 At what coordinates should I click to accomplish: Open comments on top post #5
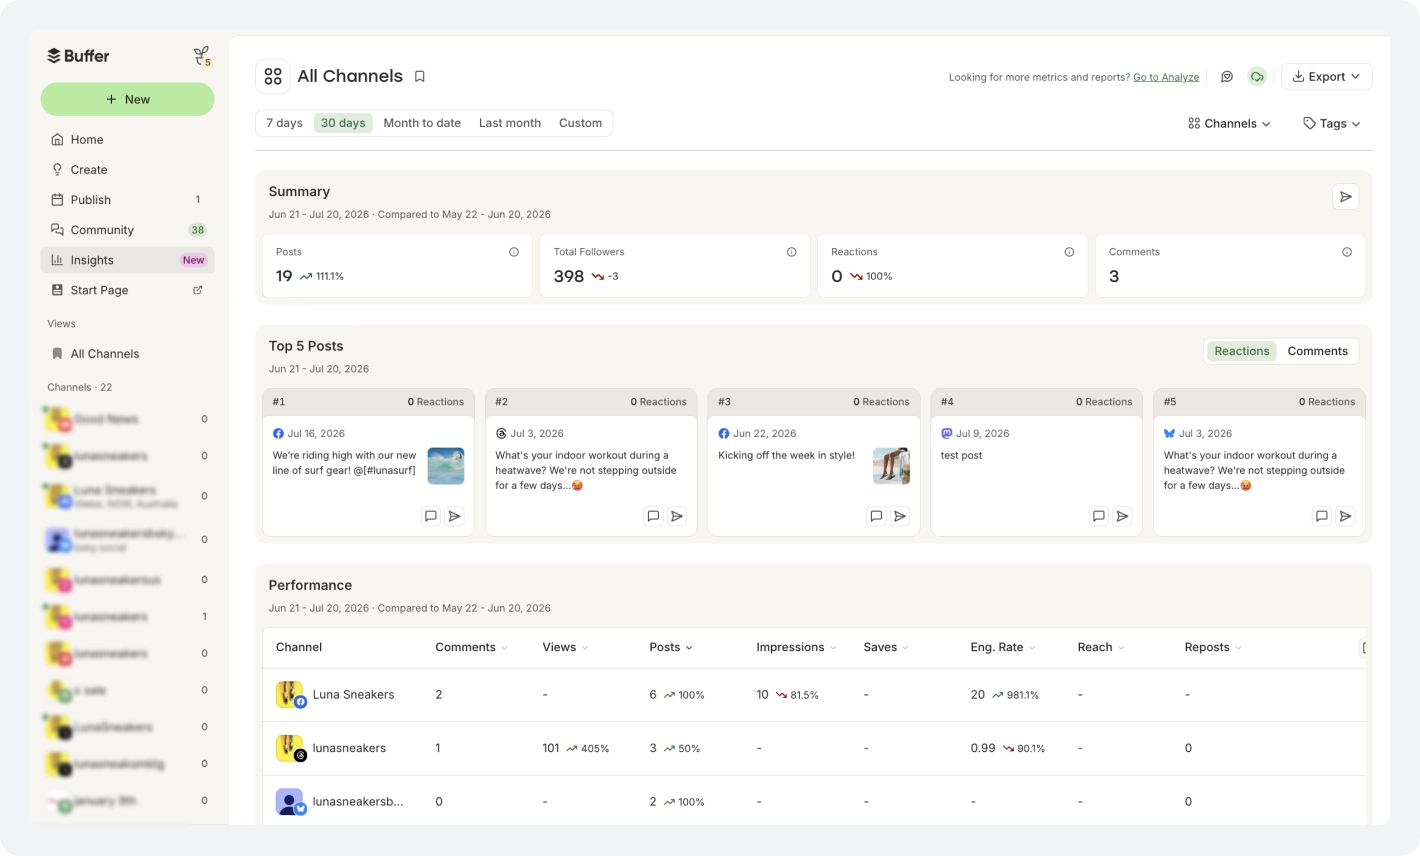(x=1322, y=516)
